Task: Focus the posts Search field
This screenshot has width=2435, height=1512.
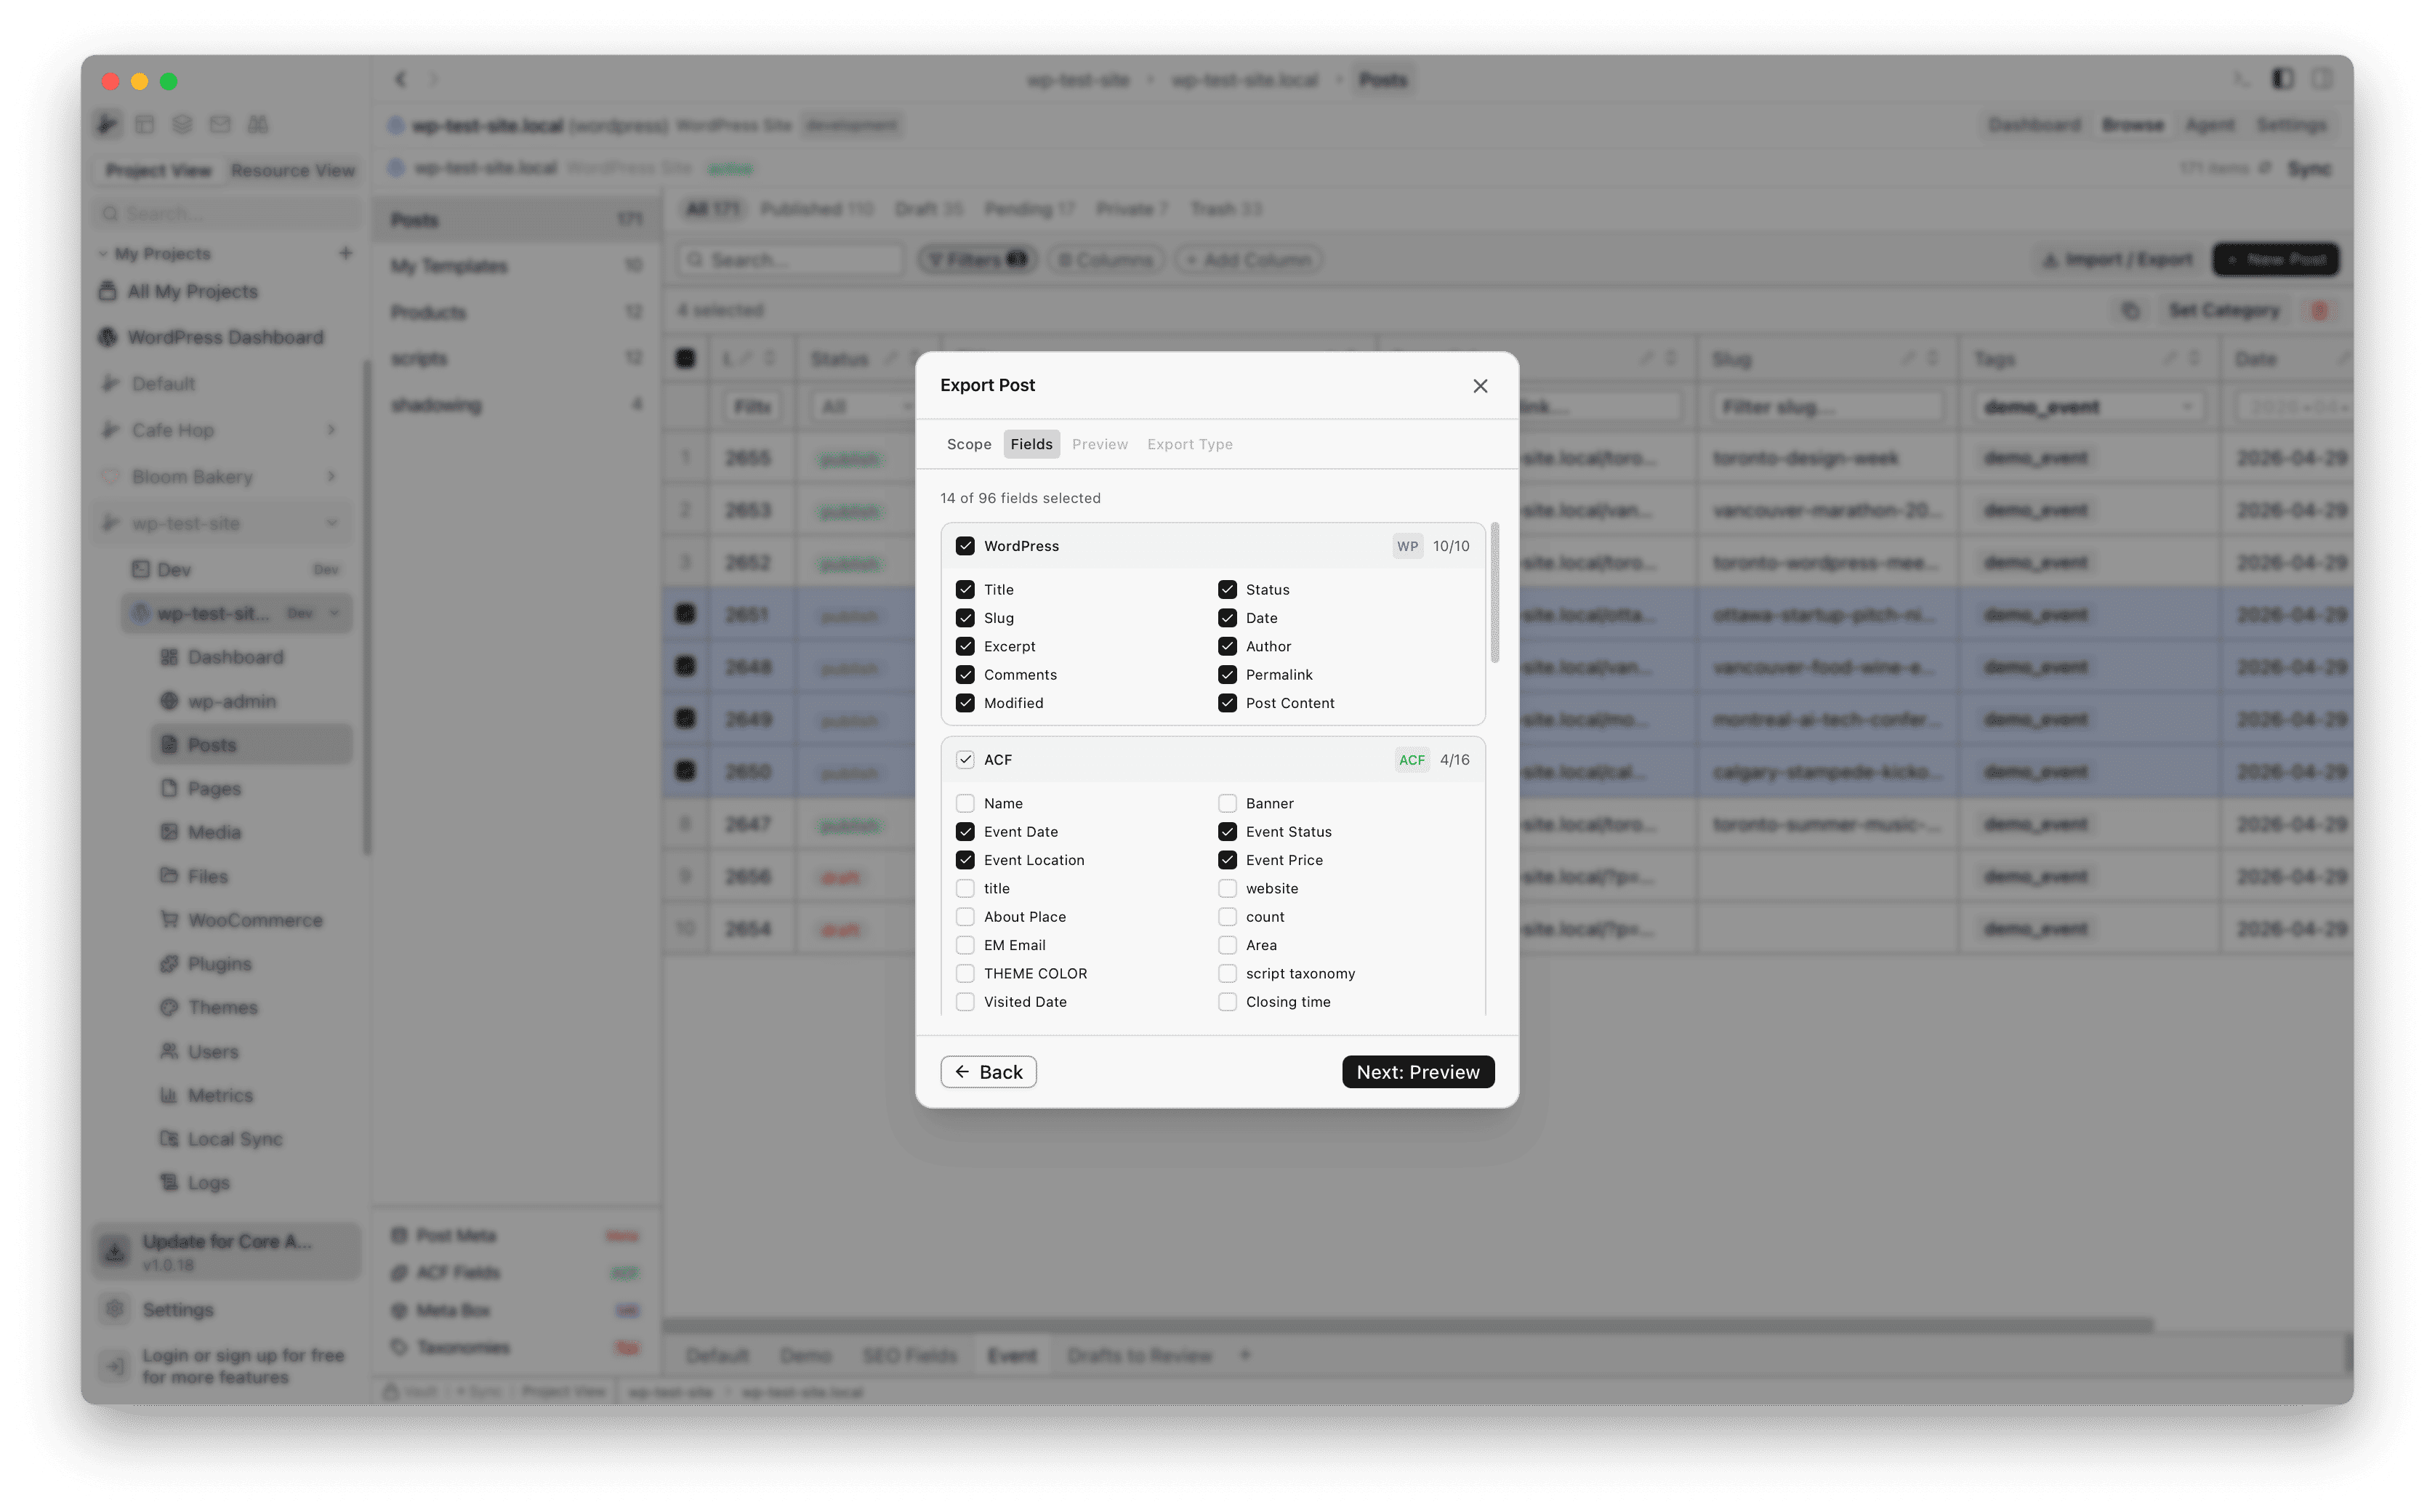Action: [x=790, y=260]
